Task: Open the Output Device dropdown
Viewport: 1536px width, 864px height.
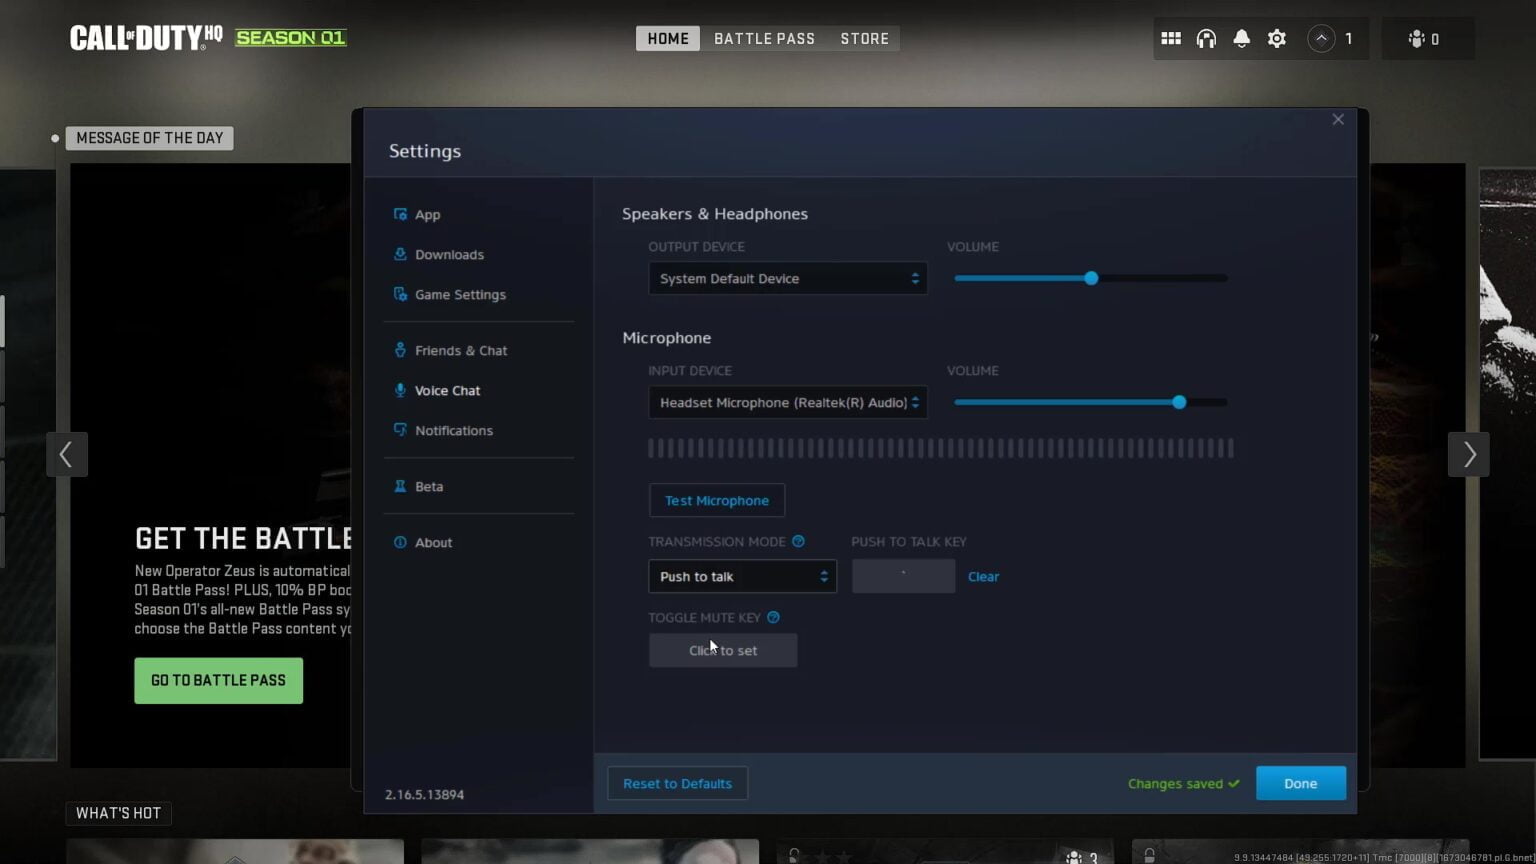Action: click(787, 278)
